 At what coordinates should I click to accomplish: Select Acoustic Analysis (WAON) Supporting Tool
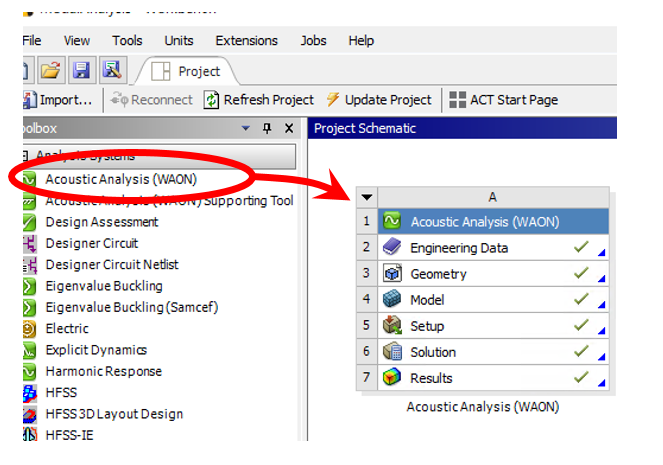[x=169, y=200]
